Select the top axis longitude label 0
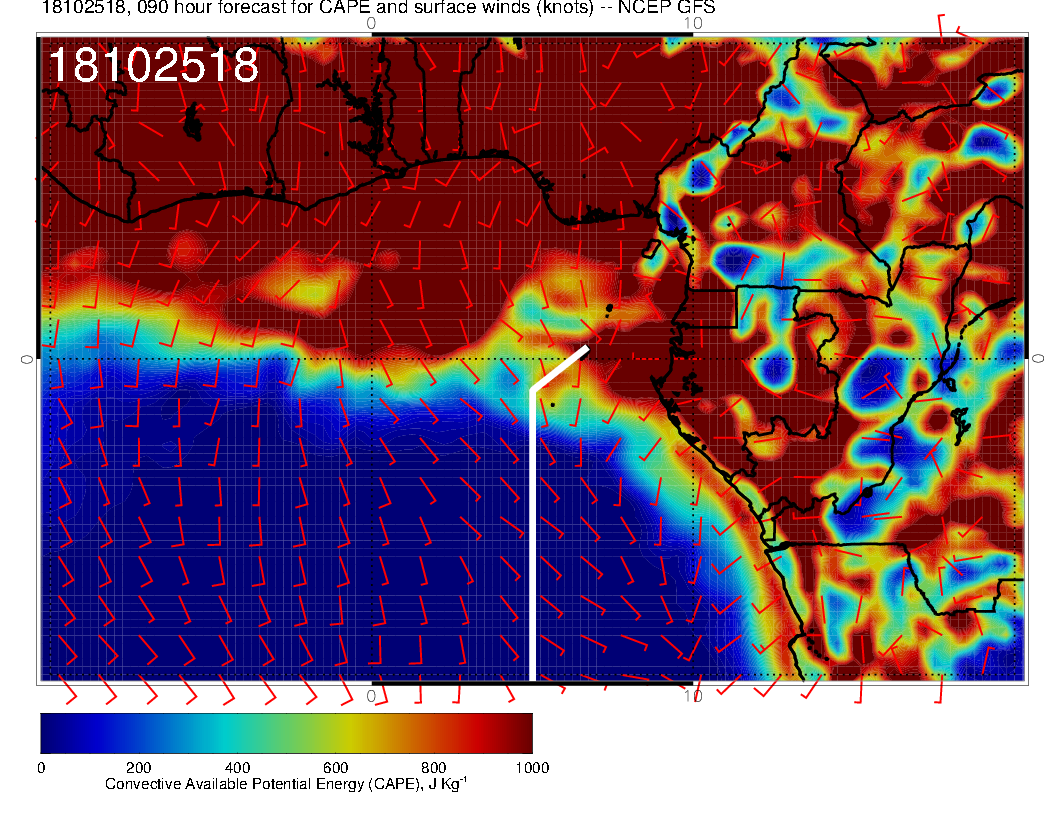Viewport: 1056px width, 816px height. point(372,23)
